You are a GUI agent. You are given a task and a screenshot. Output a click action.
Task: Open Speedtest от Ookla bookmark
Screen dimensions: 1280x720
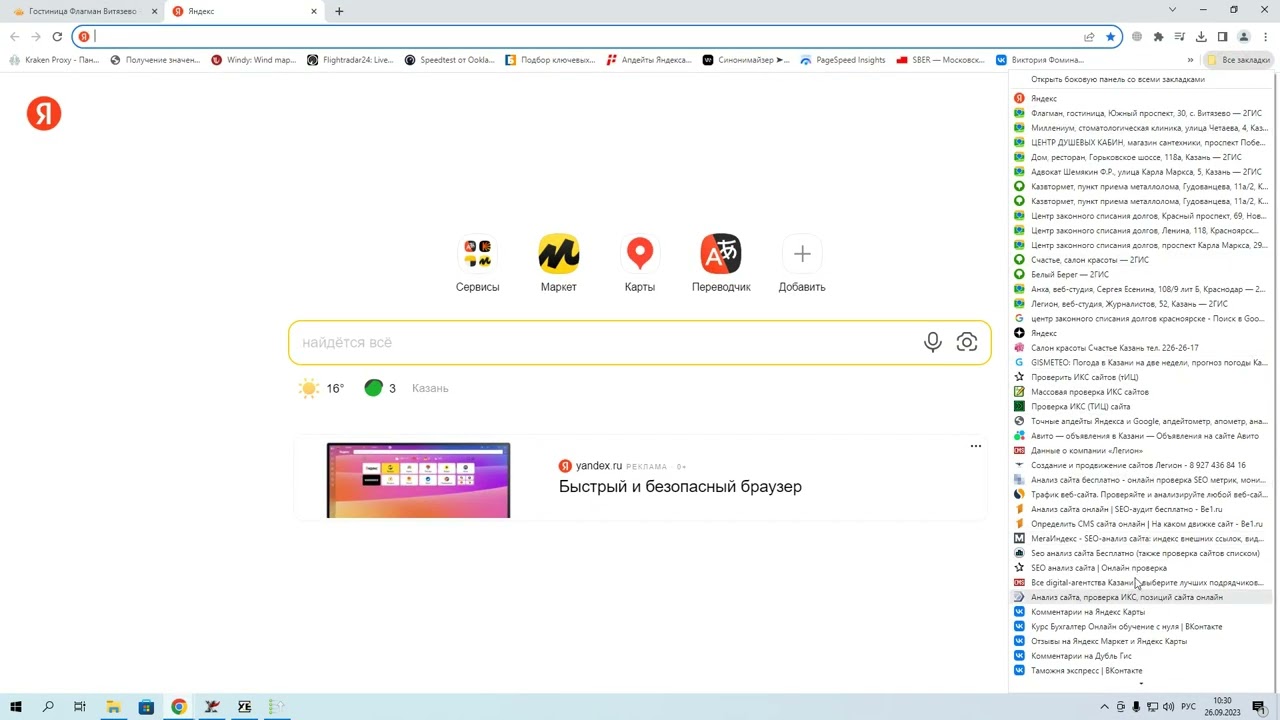pos(450,60)
